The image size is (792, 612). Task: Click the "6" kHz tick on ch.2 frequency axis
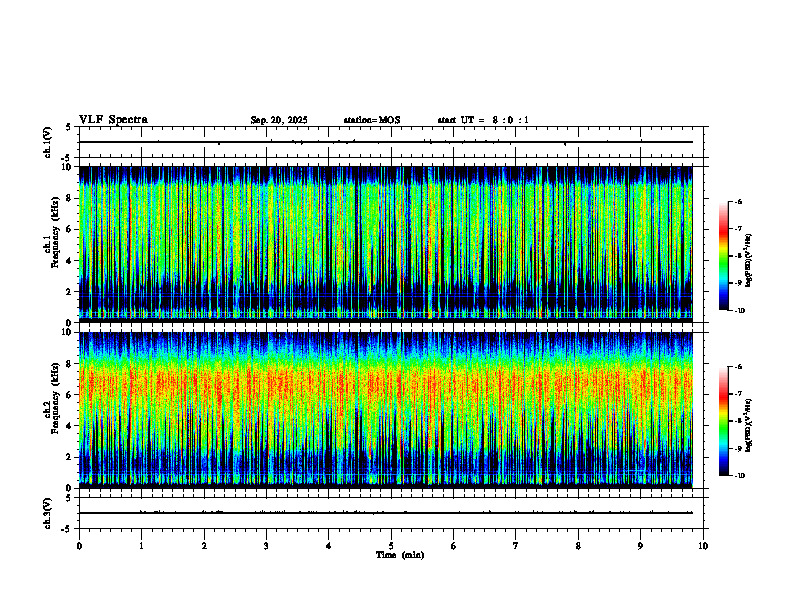coord(70,395)
